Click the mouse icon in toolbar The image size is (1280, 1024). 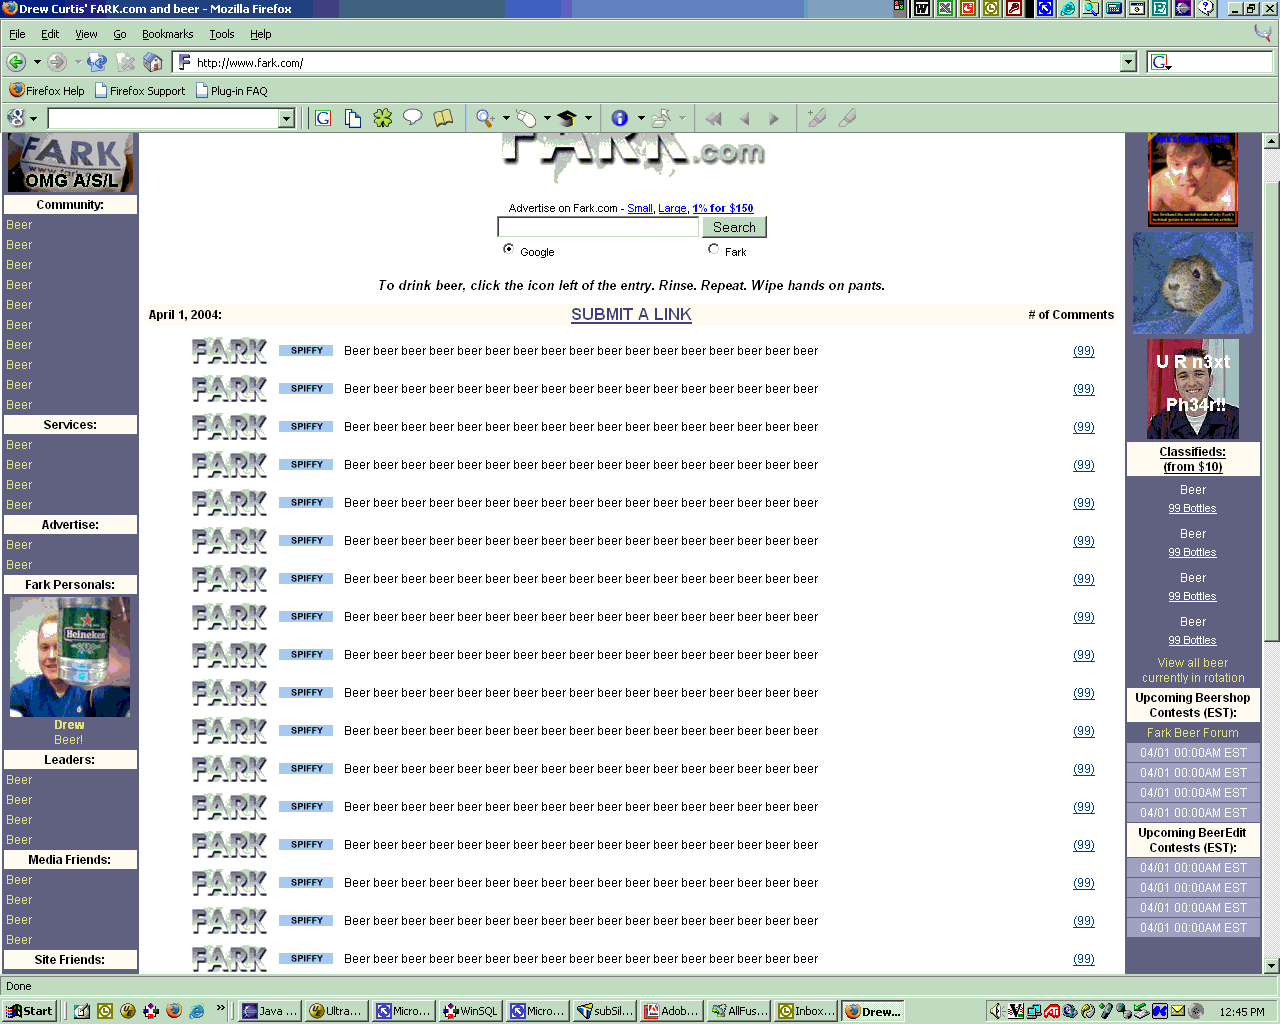point(526,118)
